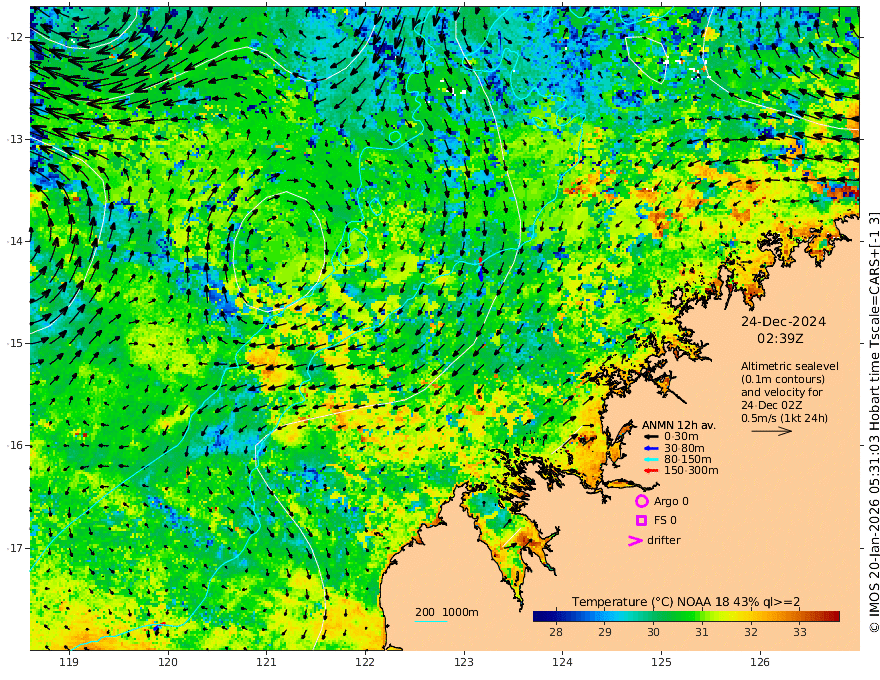The height and width of the screenshot is (680, 880).
Task: Click the 'Altimetric sealevel' caption line
Action: tap(790, 366)
